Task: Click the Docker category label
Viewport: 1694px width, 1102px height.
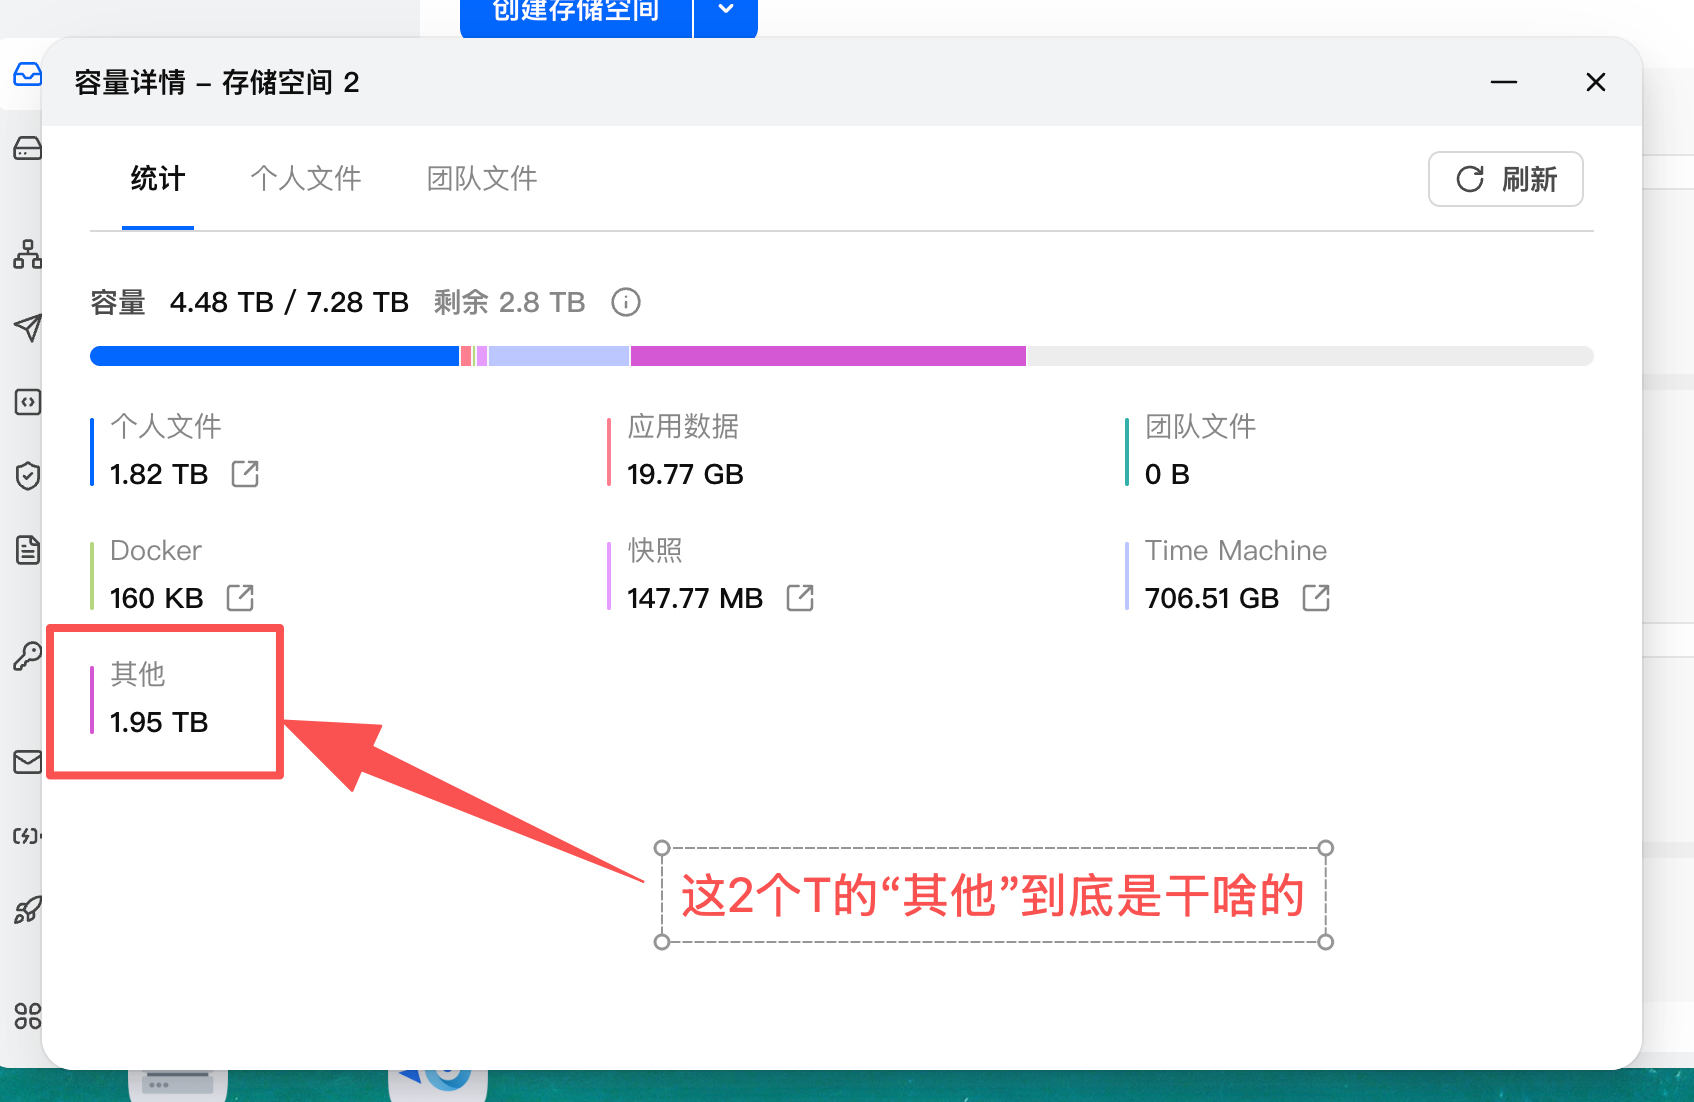Action: (x=156, y=550)
